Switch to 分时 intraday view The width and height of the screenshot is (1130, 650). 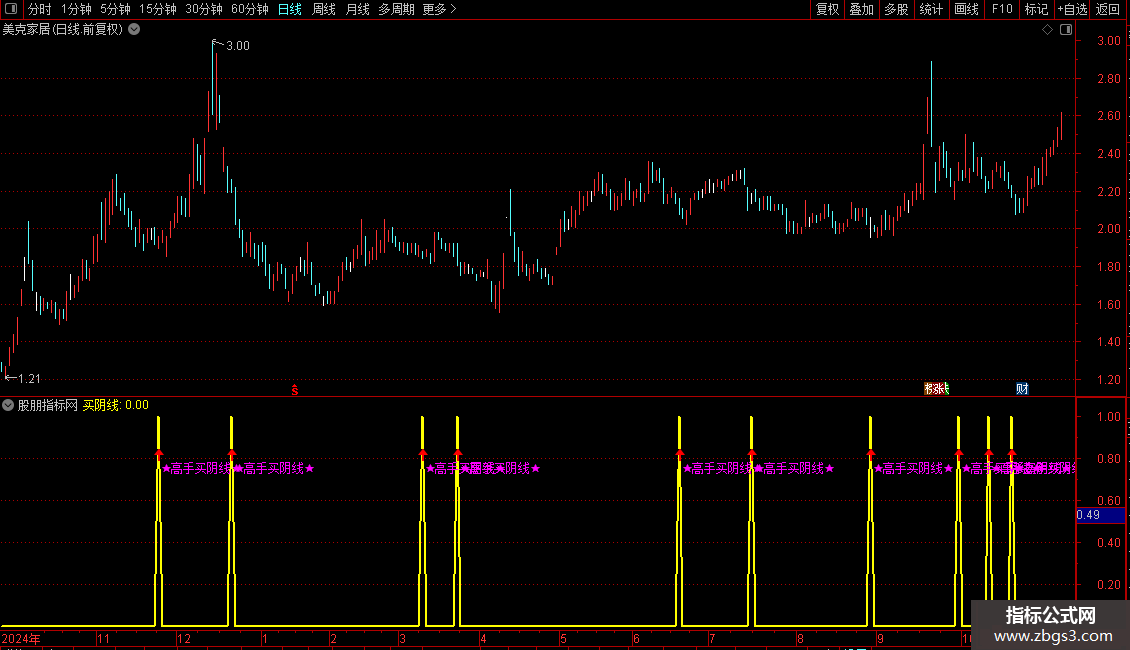40,9
